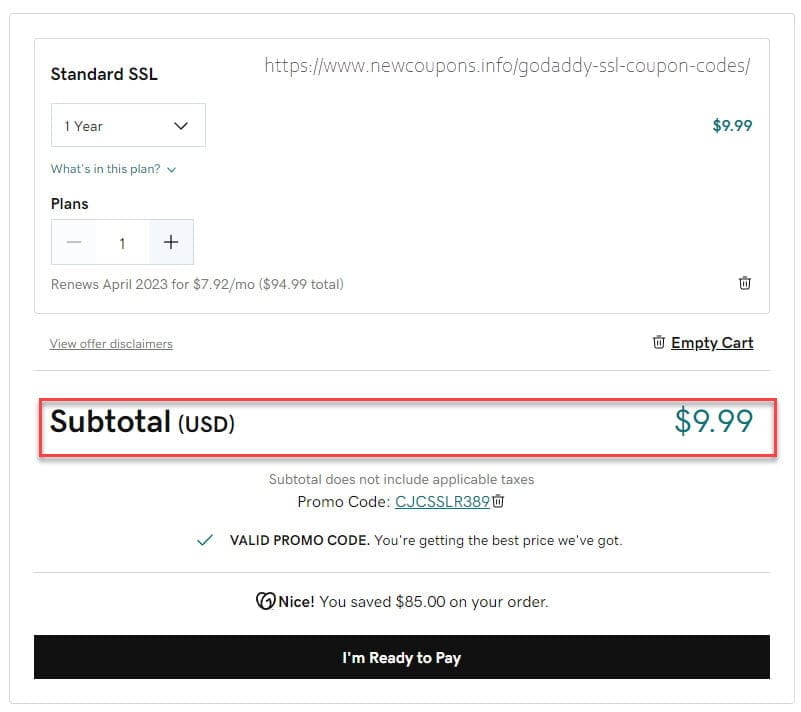This screenshot has height=712, width=801.
Task: Delete the Standard SSL item using trash icon
Action: [x=744, y=283]
